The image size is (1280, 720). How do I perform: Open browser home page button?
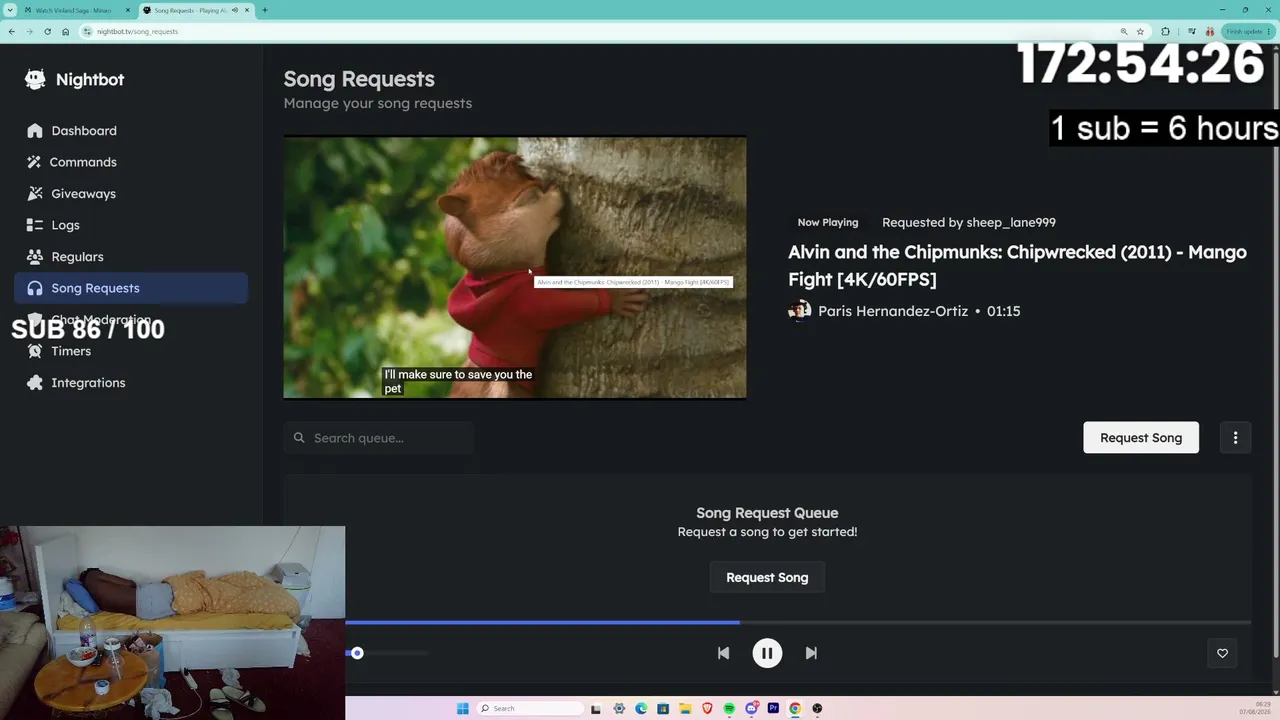pyautogui.click(x=65, y=32)
